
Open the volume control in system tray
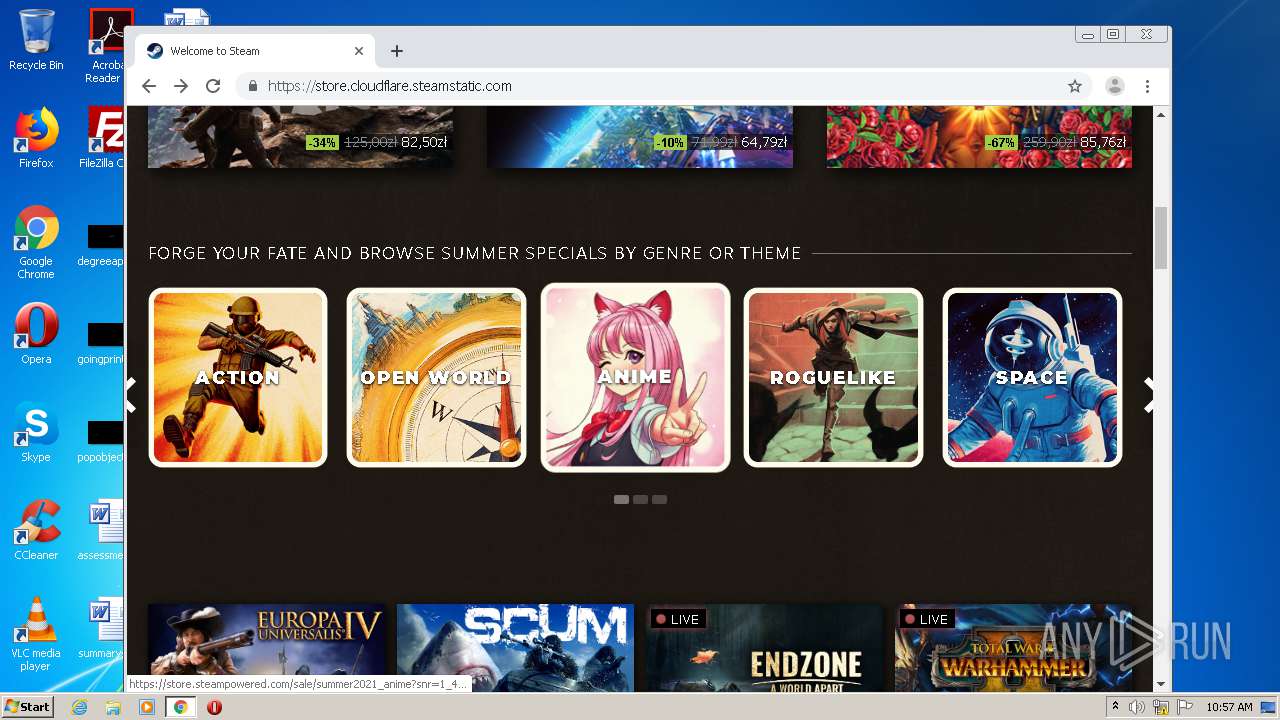(x=1137, y=707)
